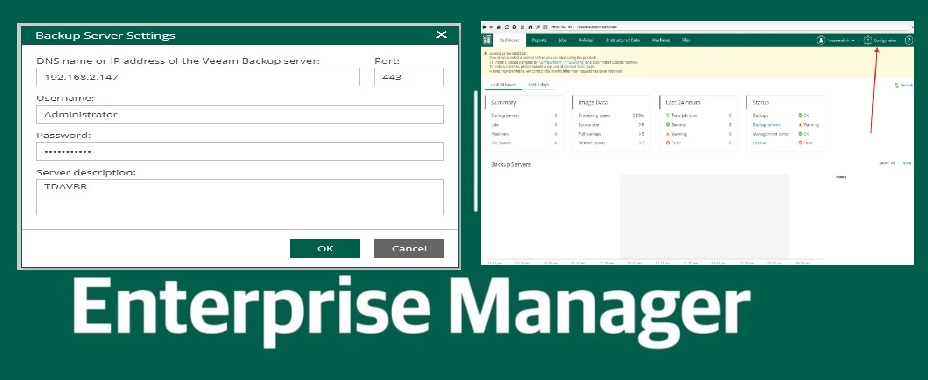Select the Last 7 days tab
The width and height of the screenshot is (928, 380).
click(539, 85)
